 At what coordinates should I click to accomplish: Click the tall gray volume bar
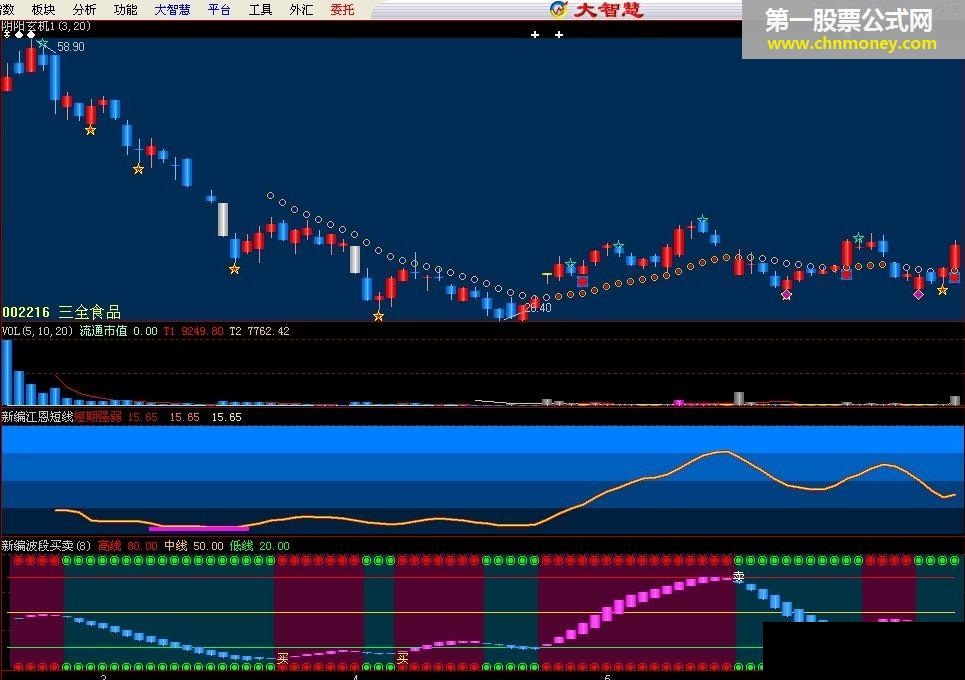pos(739,398)
